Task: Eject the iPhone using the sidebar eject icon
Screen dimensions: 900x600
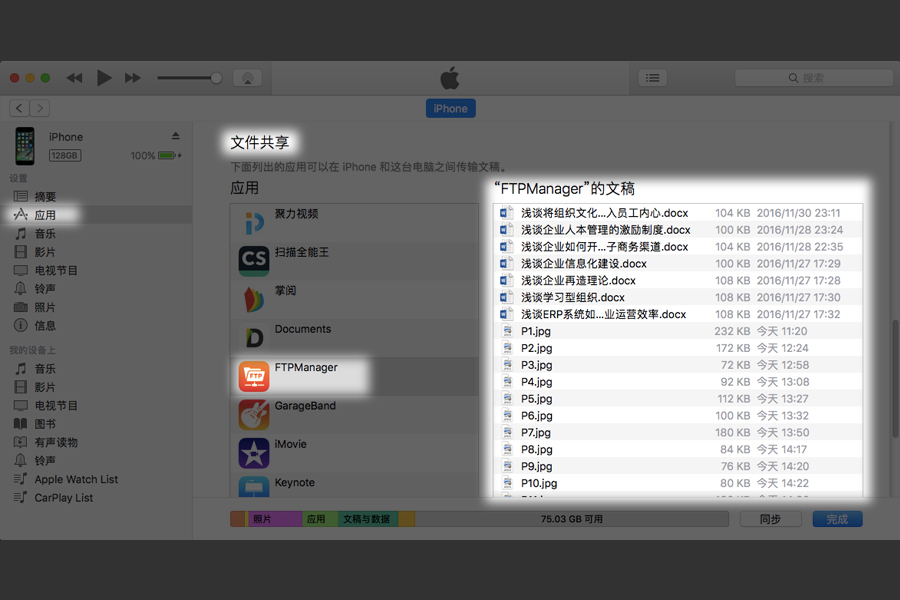Action: coord(175,135)
